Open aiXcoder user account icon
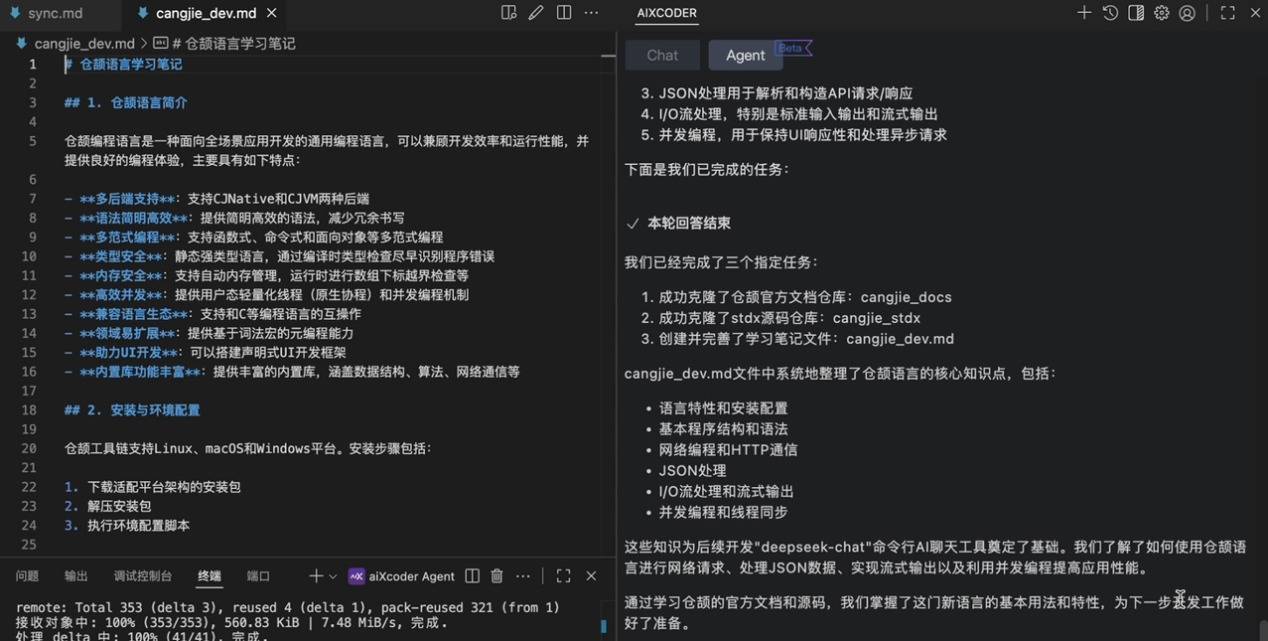The width and height of the screenshot is (1268, 641). click(1187, 13)
